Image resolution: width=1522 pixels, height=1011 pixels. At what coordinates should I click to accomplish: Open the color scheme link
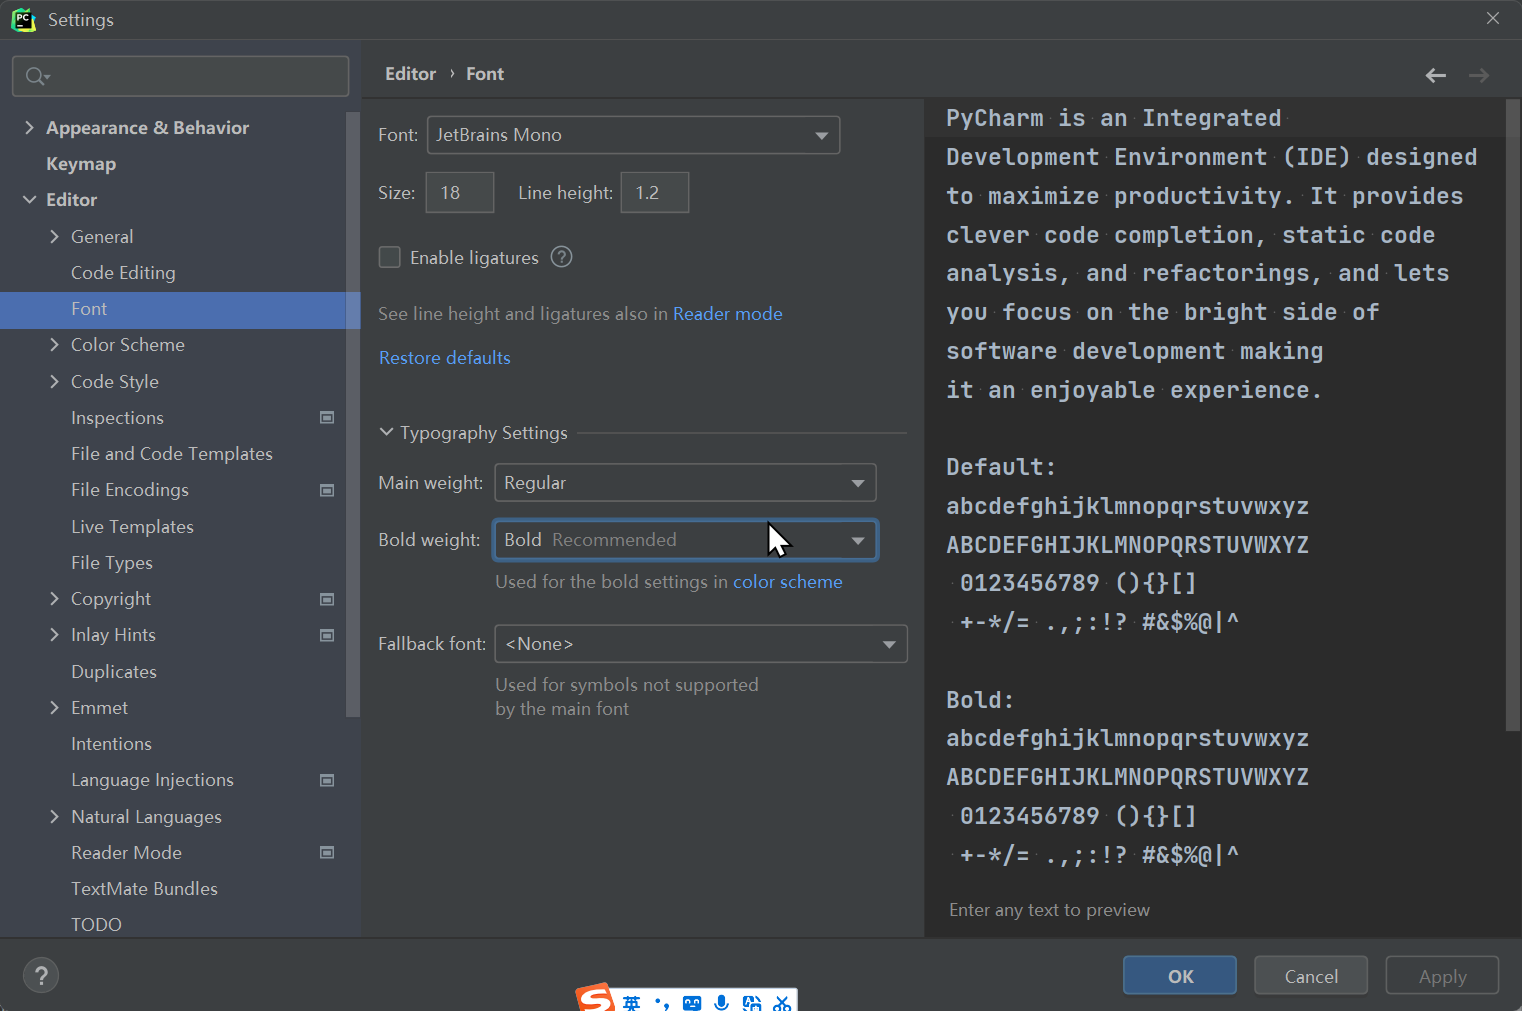tap(788, 582)
